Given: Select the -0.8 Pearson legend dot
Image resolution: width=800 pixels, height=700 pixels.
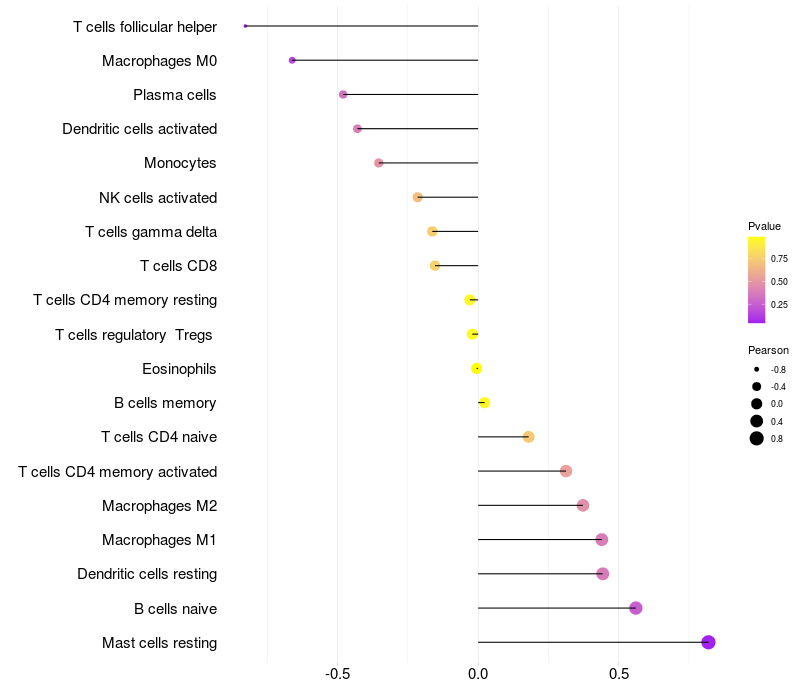Looking at the screenshot, I should point(757,369).
